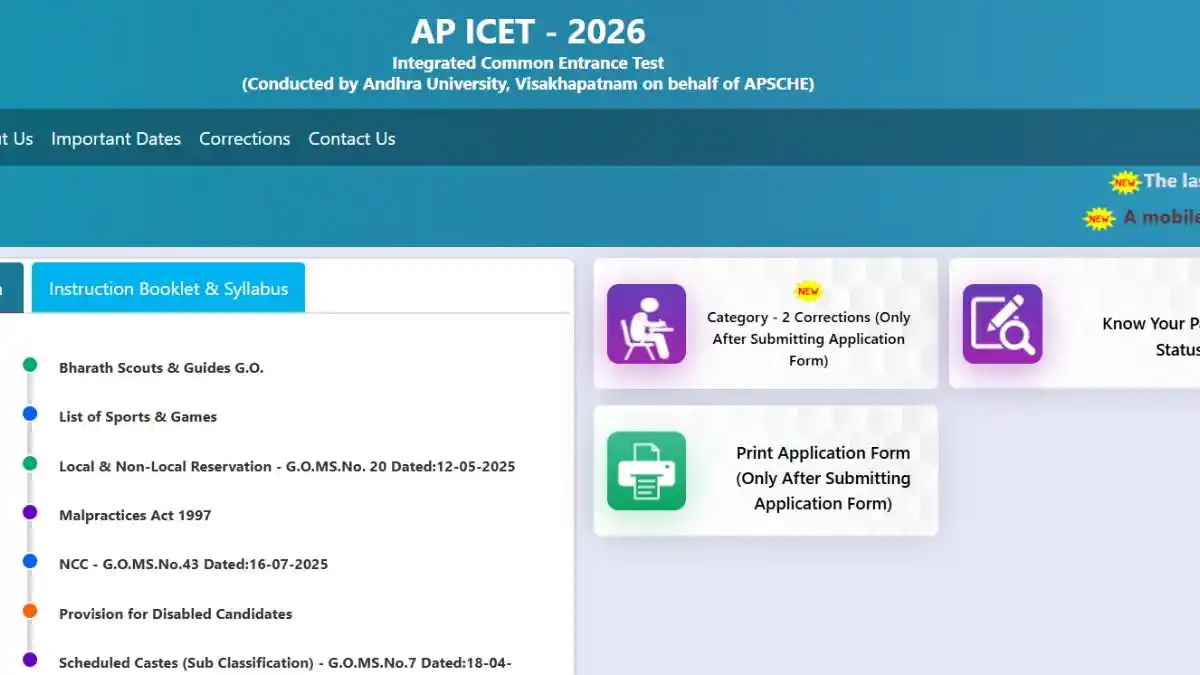This screenshot has height=675, width=1200.
Task: Open Contact Us in the navigation bar
Action: click(352, 139)
